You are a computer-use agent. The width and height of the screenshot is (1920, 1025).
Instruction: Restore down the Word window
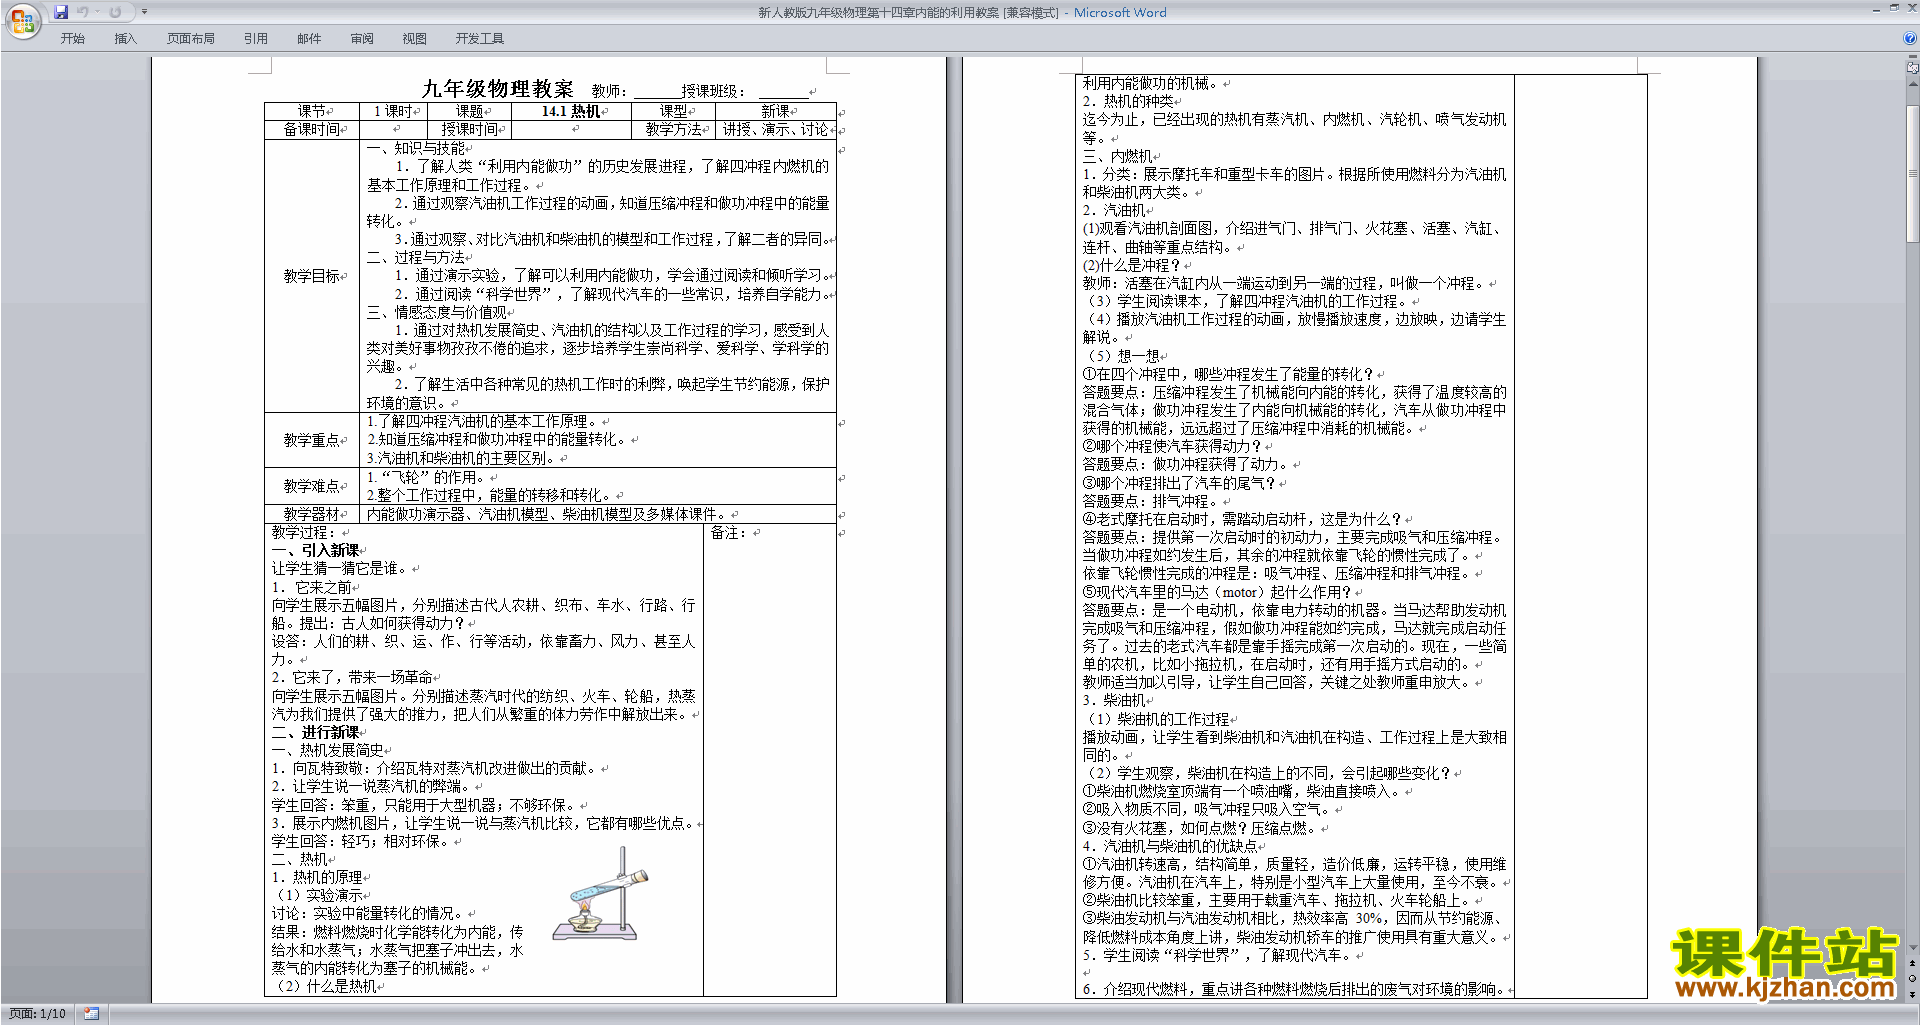coord(1894,8)
